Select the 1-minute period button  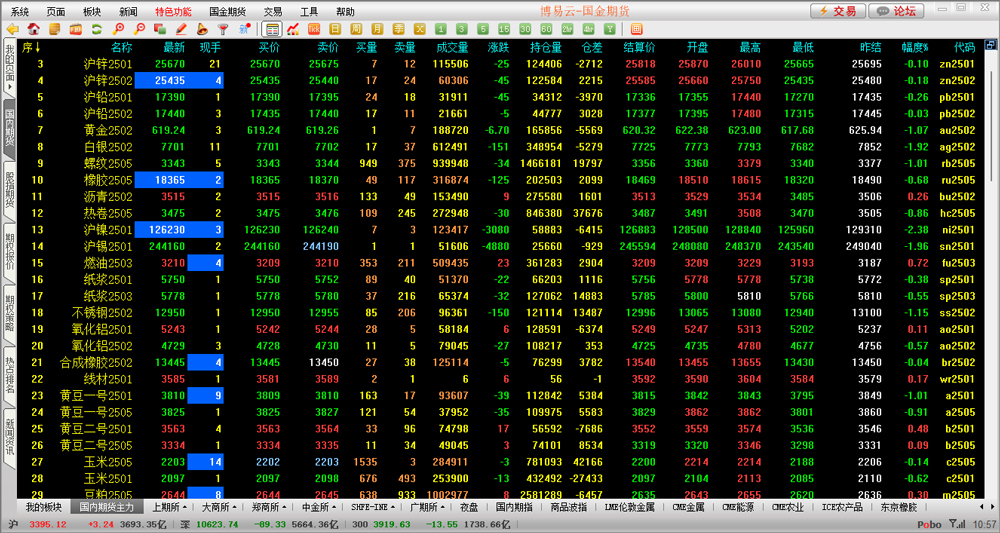pos(441,29)
